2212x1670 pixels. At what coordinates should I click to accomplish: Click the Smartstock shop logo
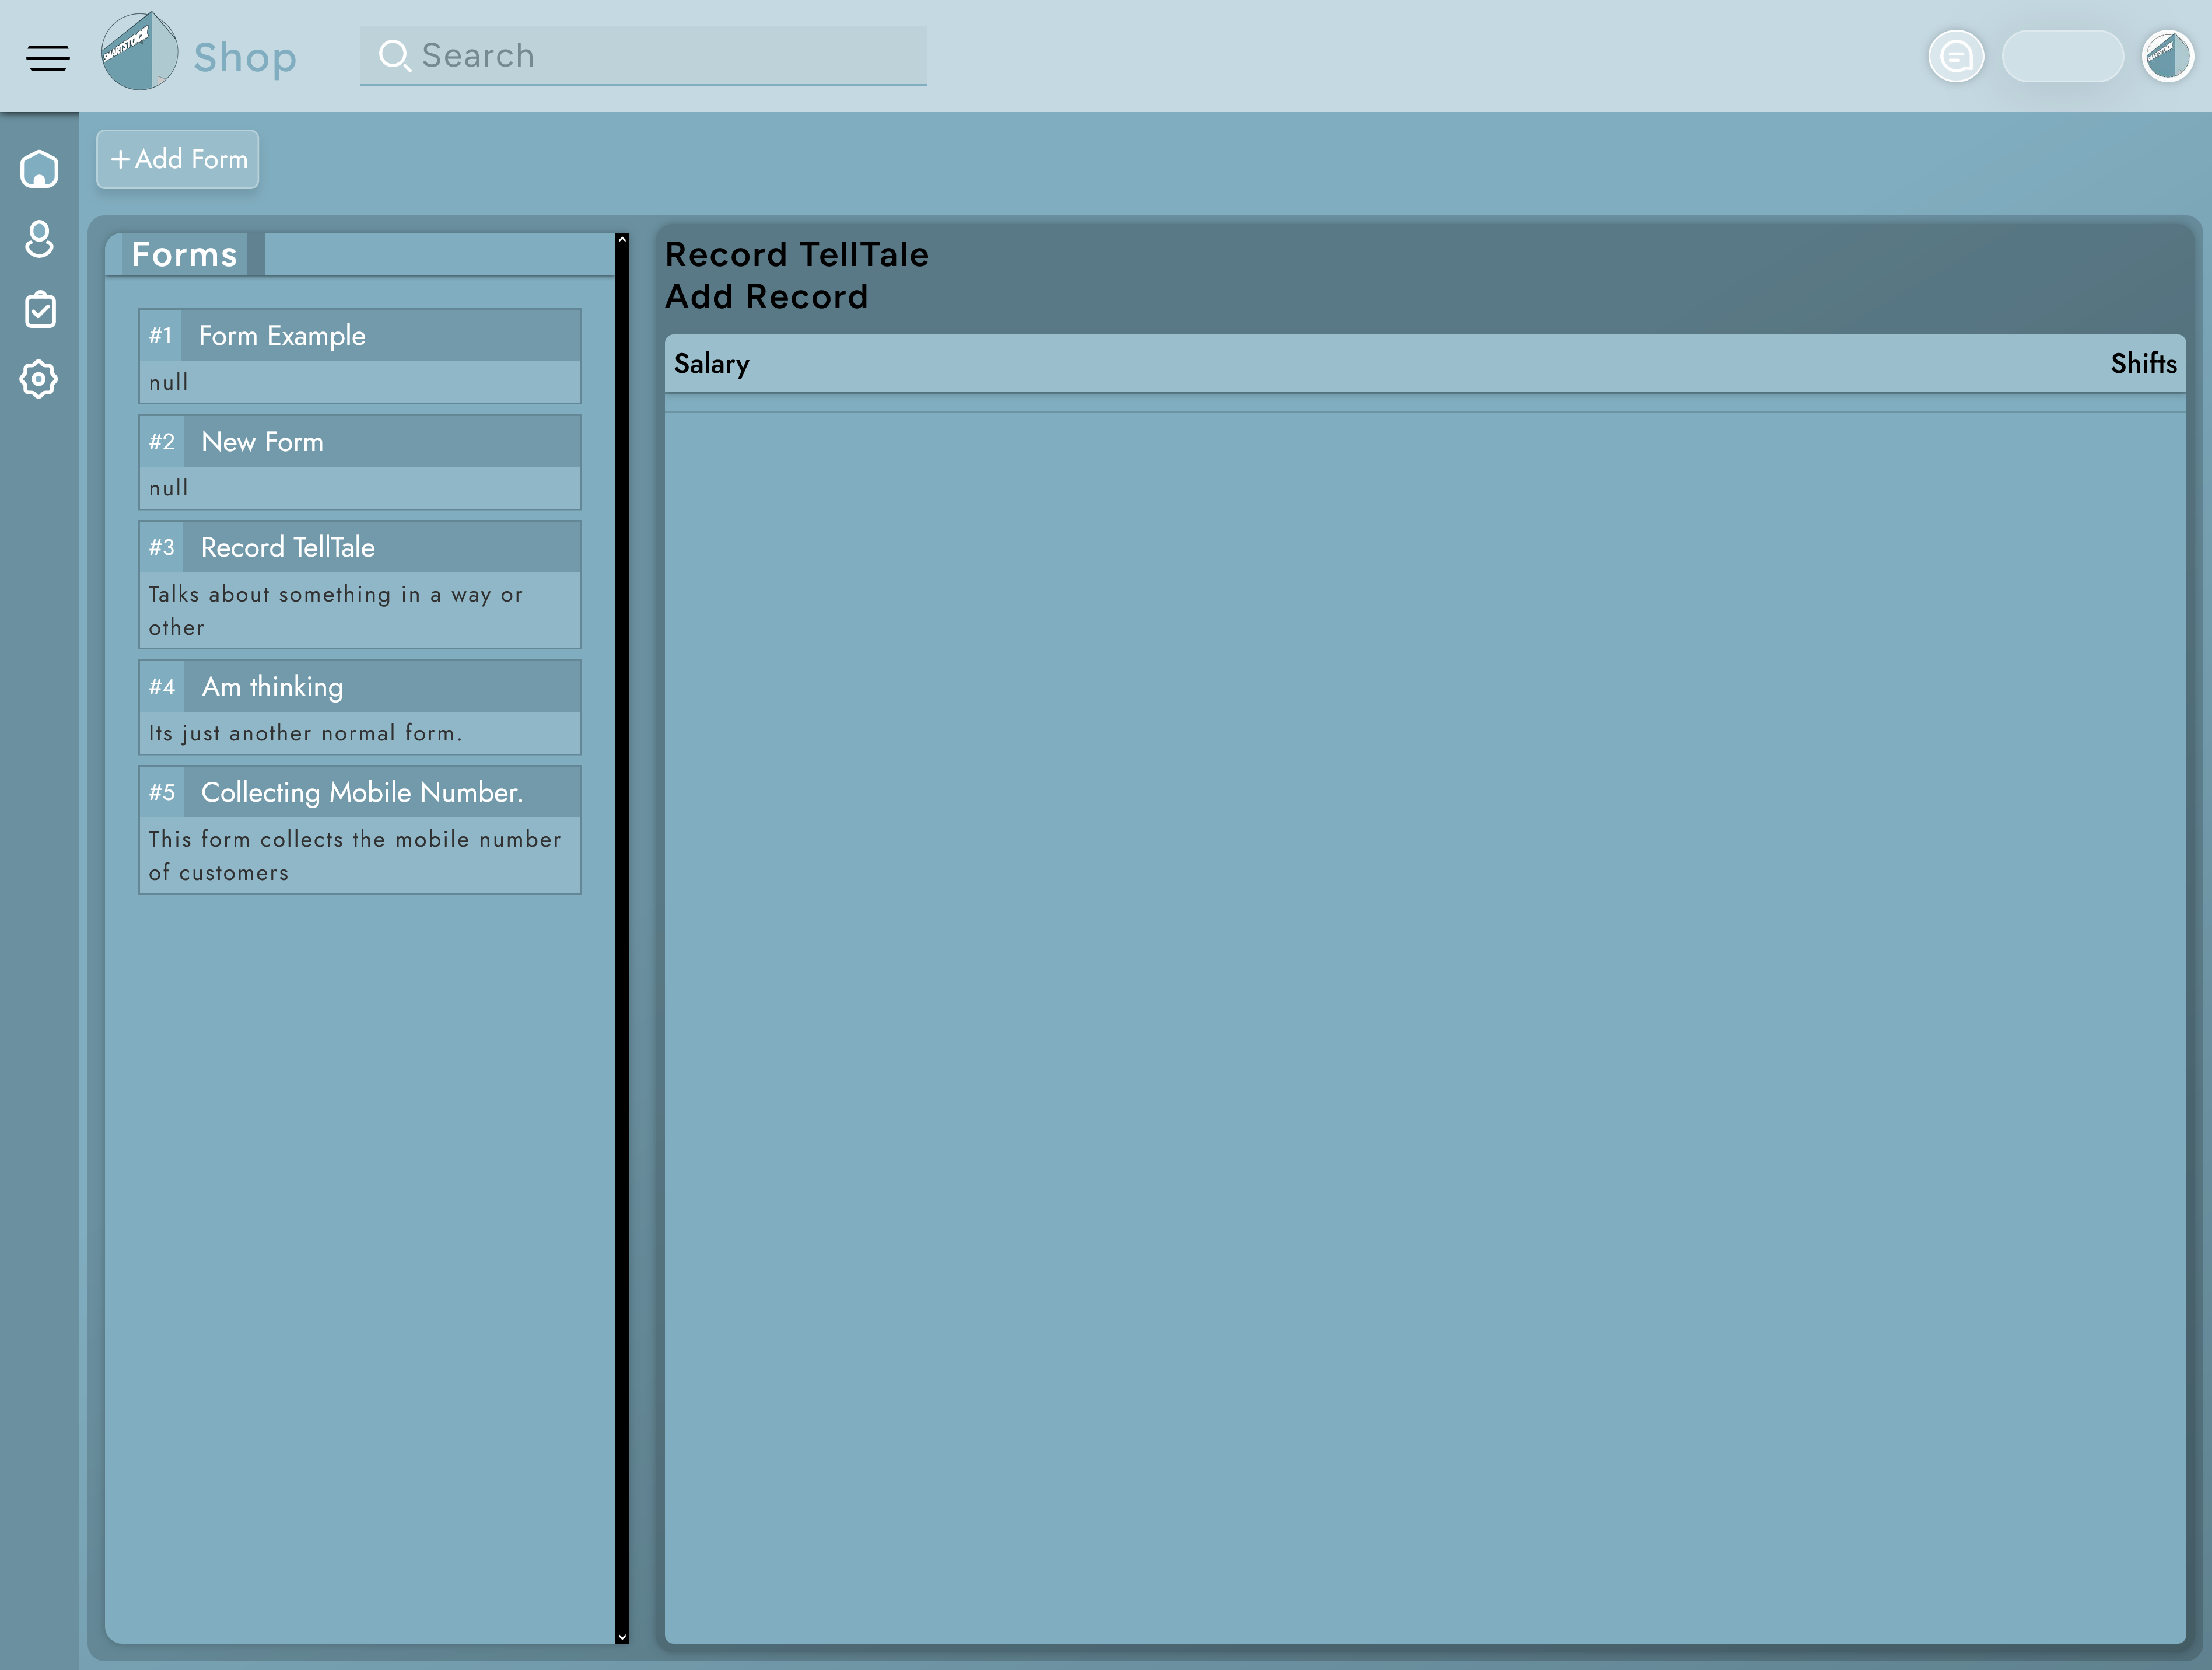140,52
